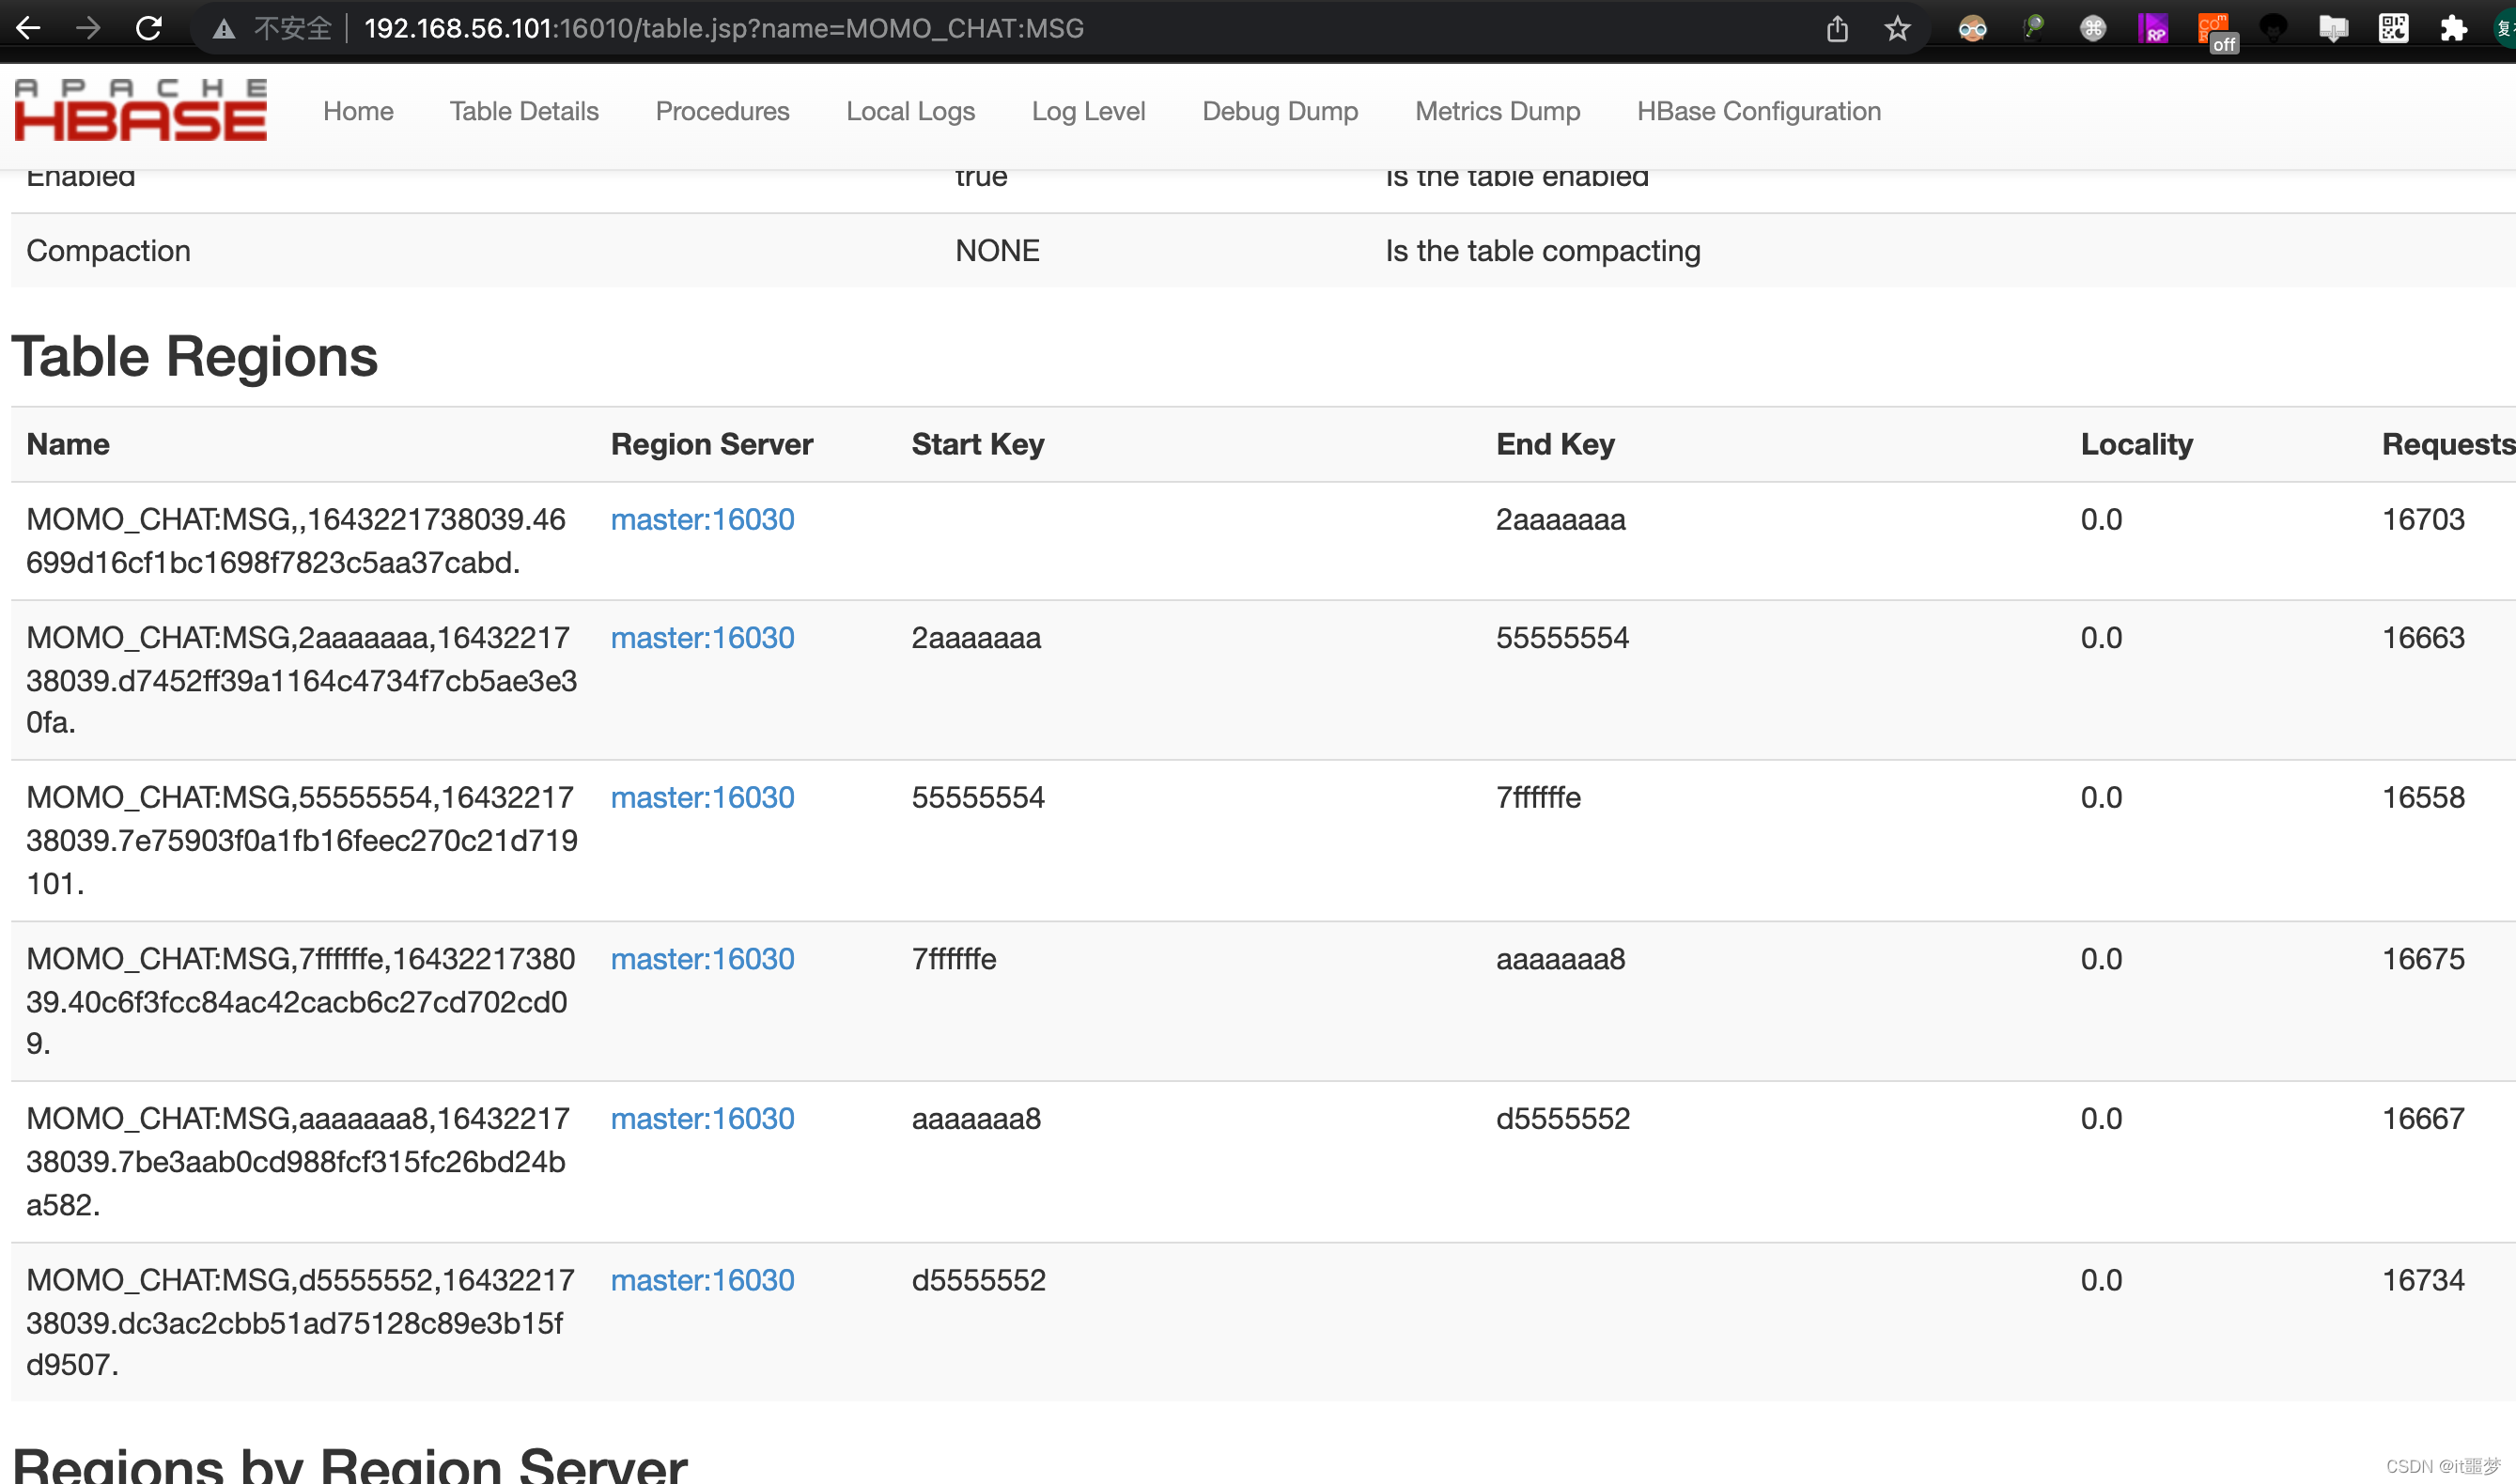
Task: Click the address bar URL
Action: click(x=723, y=28)
